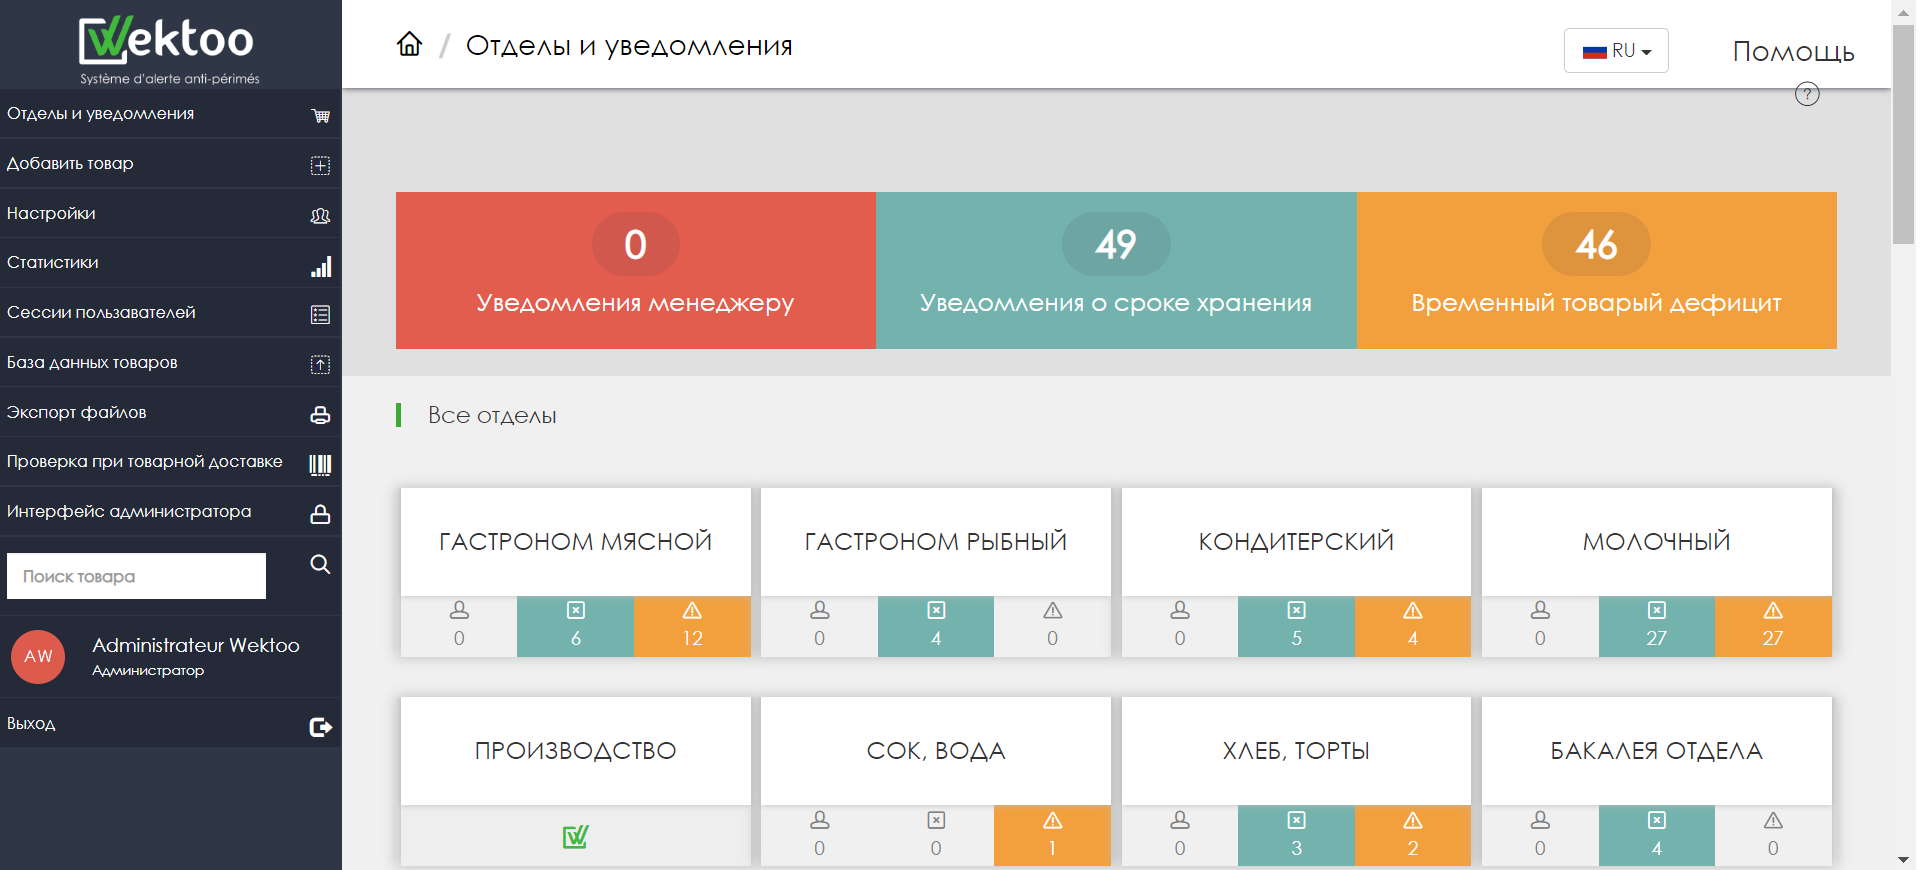Open the RU language dropdown
The width and height of the screenshot is (1920, 870).
pyautogui.click(x=1616, y=51)
